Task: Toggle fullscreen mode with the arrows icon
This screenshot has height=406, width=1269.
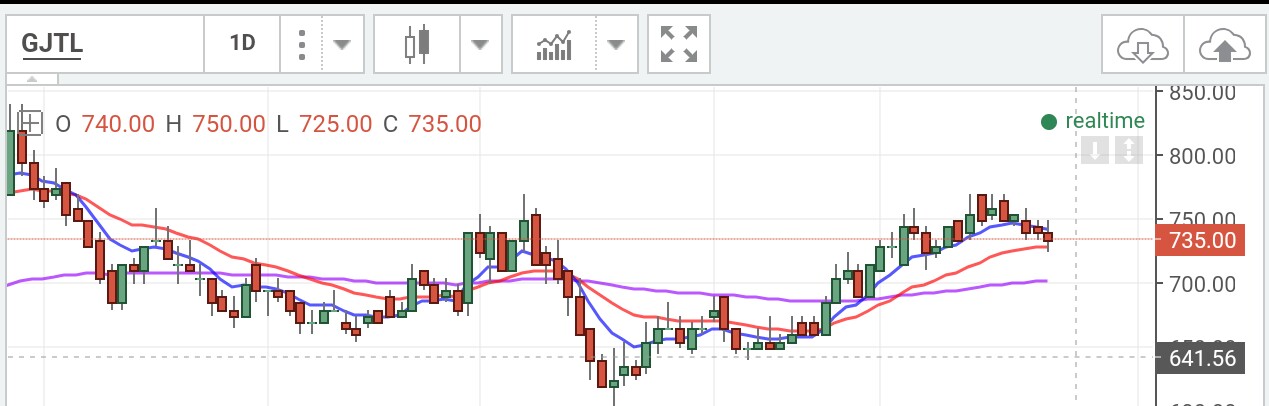Action: pos(679,44)
